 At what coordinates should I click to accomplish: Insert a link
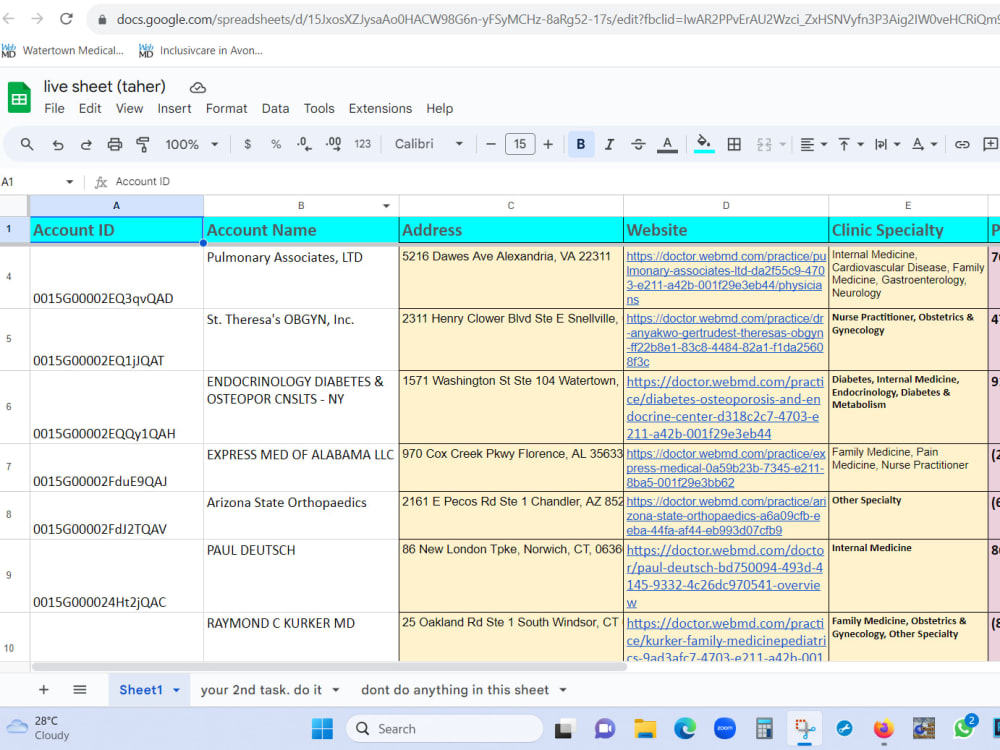pos(962,143)
